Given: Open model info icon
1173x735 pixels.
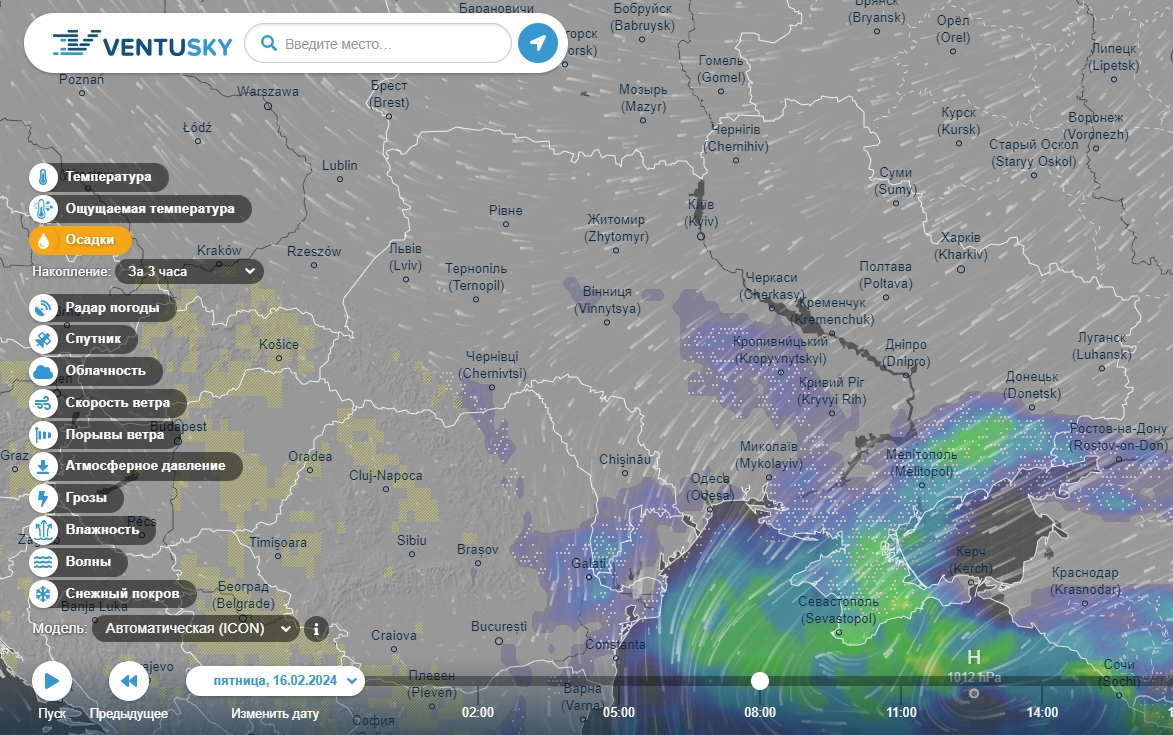Looking at the screenshot, I should click(x=316, y=629).
